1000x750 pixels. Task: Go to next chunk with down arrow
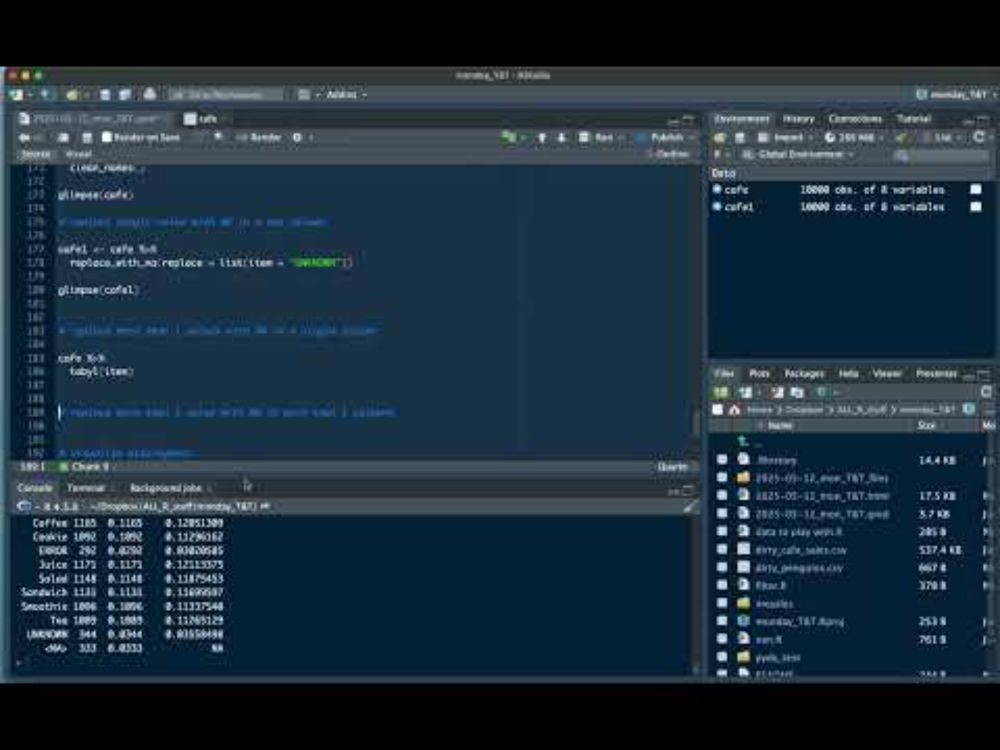pos(561,137)
